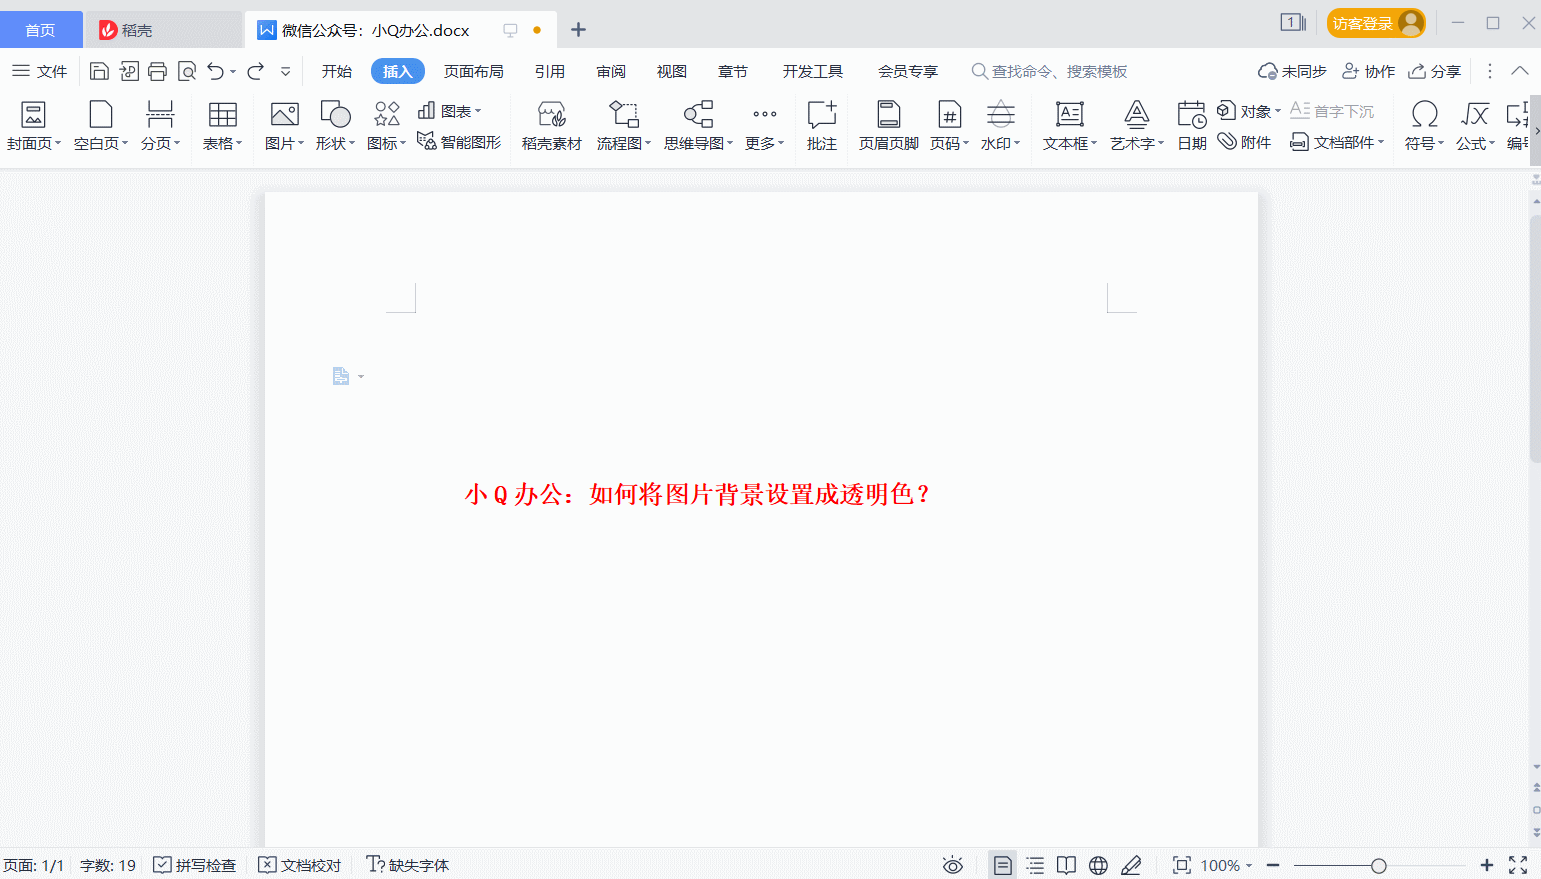Select the 形状 shapes tool
Screen dimensions: 1541x879
334,125
